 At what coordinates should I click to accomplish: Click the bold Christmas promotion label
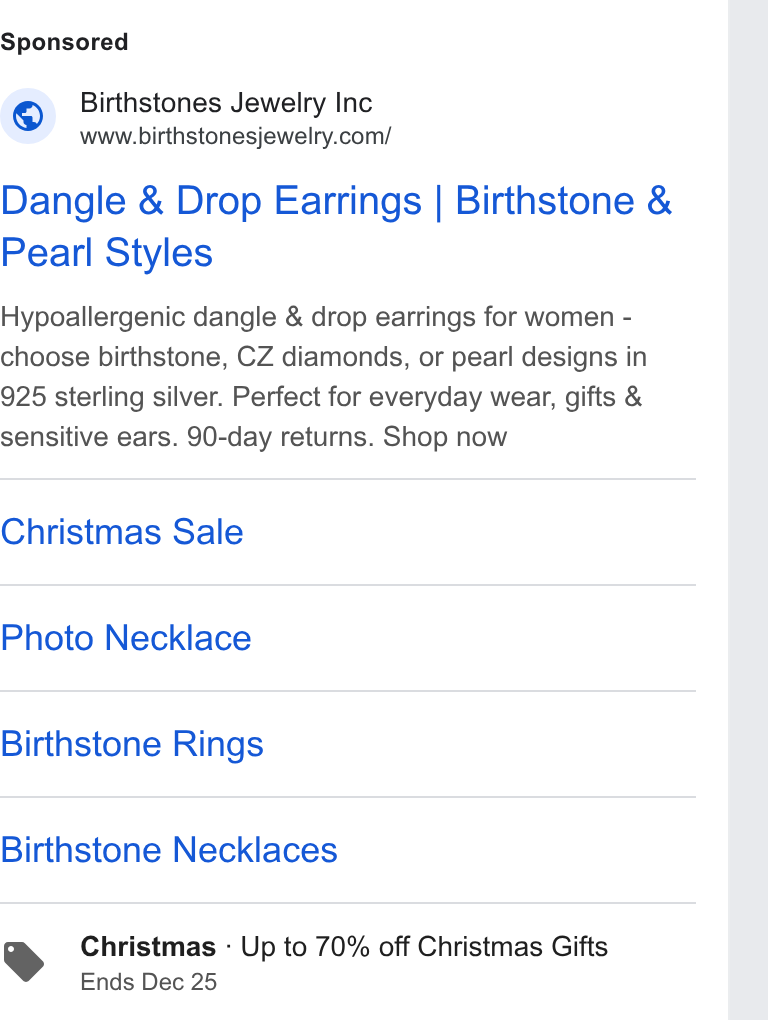tap(148, 946)
